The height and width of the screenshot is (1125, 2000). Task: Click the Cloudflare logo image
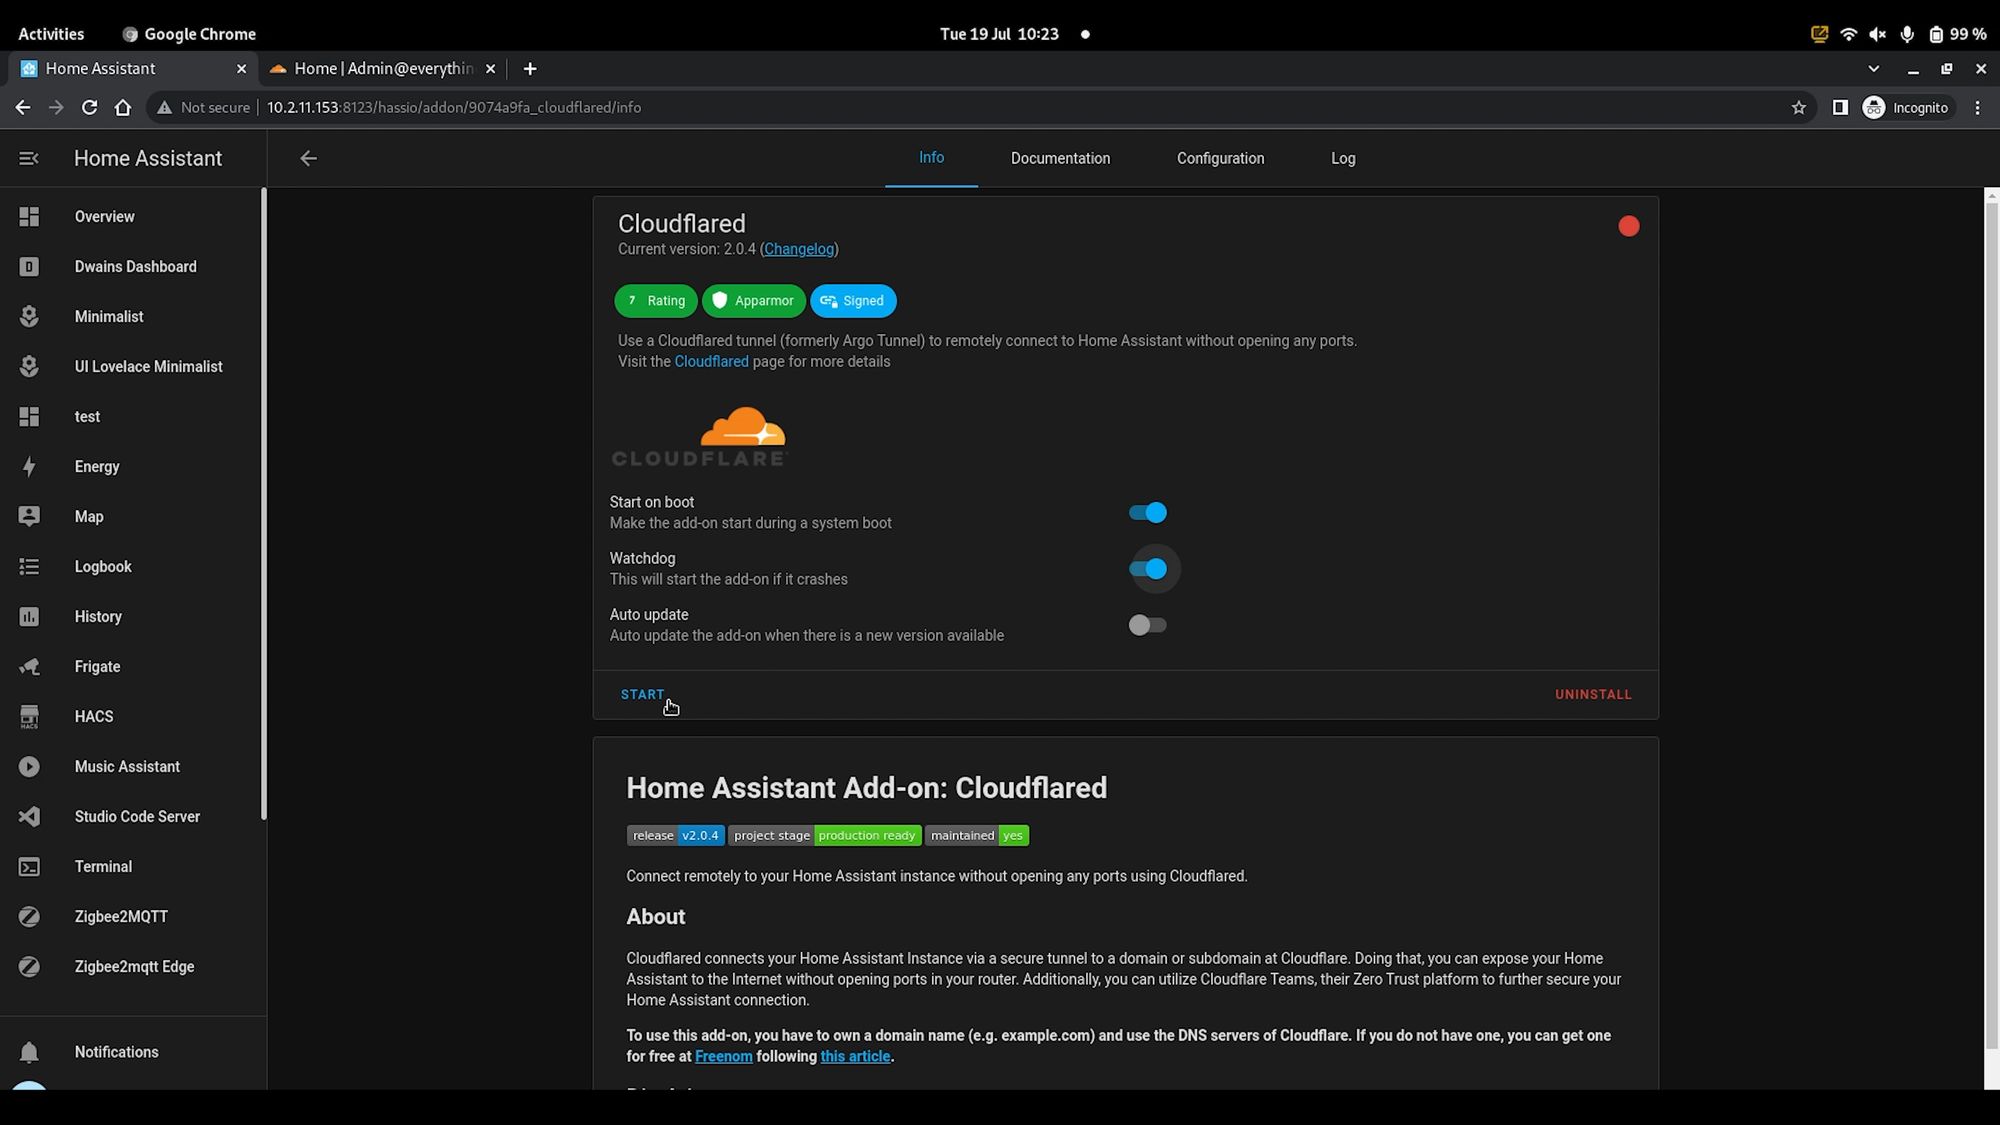700,437
